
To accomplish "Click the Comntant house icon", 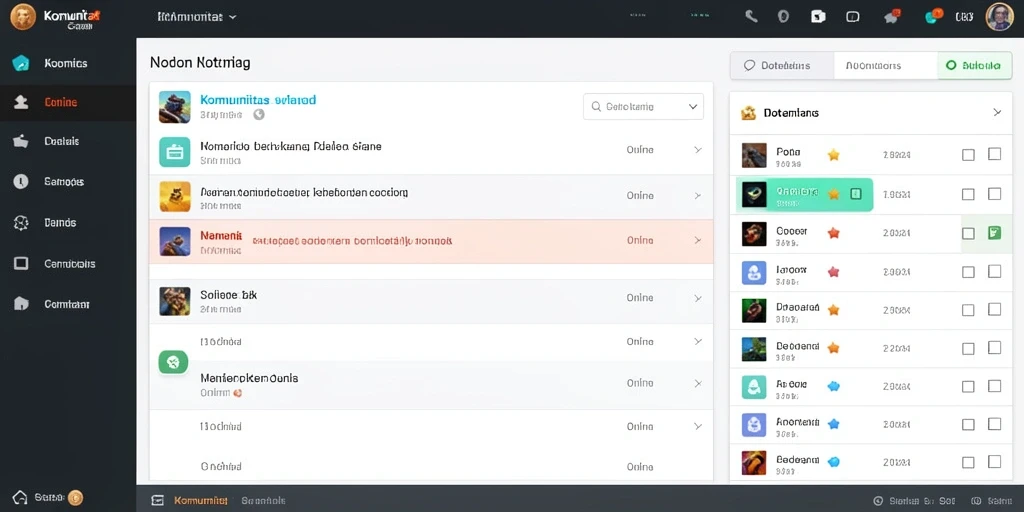I will pyautogui.click(x=21, y=304).
